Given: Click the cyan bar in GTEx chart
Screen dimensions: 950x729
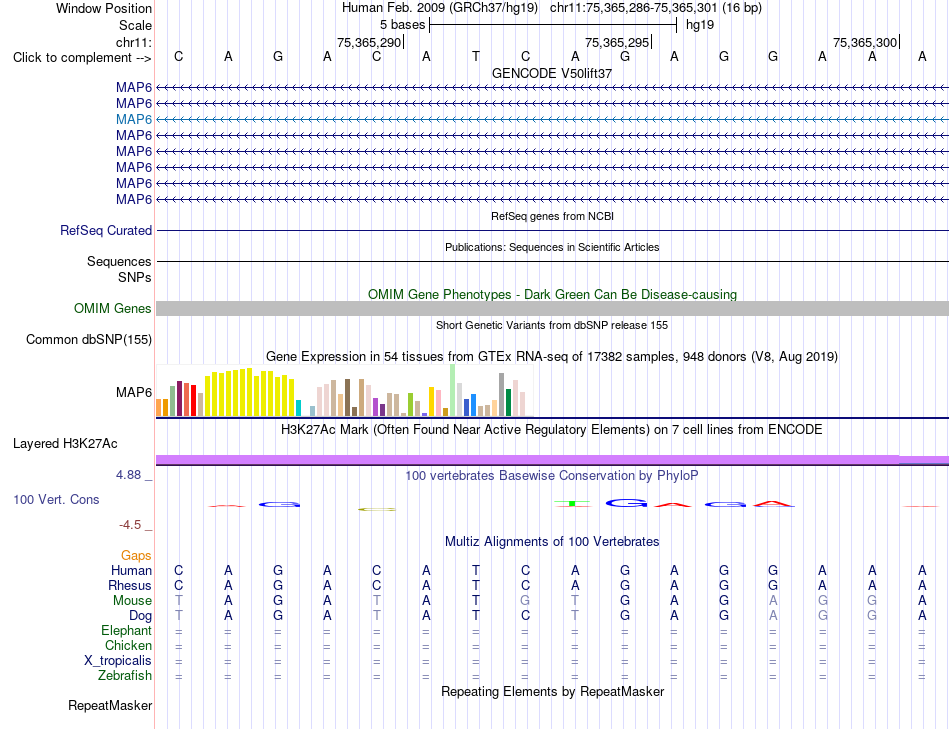Looking at the screenshot, I should tap(298, 408).
